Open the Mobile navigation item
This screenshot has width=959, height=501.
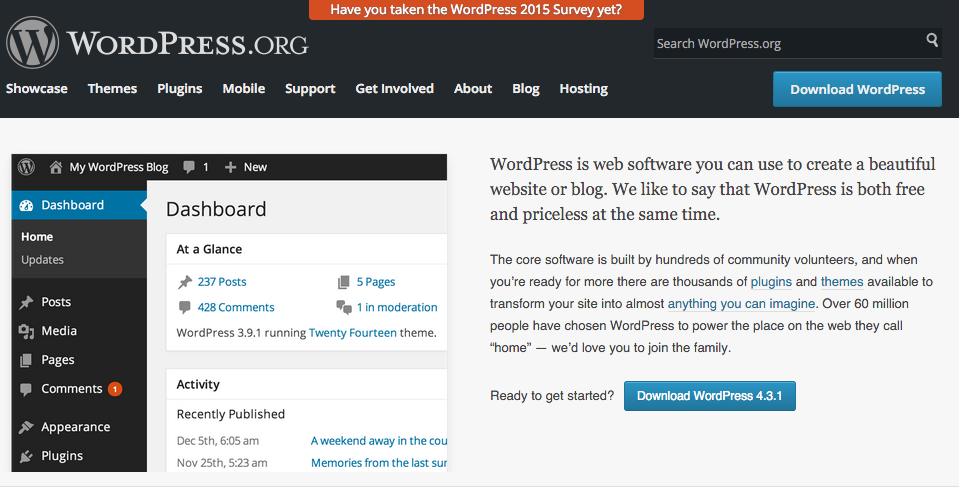[x=243, y=89]
